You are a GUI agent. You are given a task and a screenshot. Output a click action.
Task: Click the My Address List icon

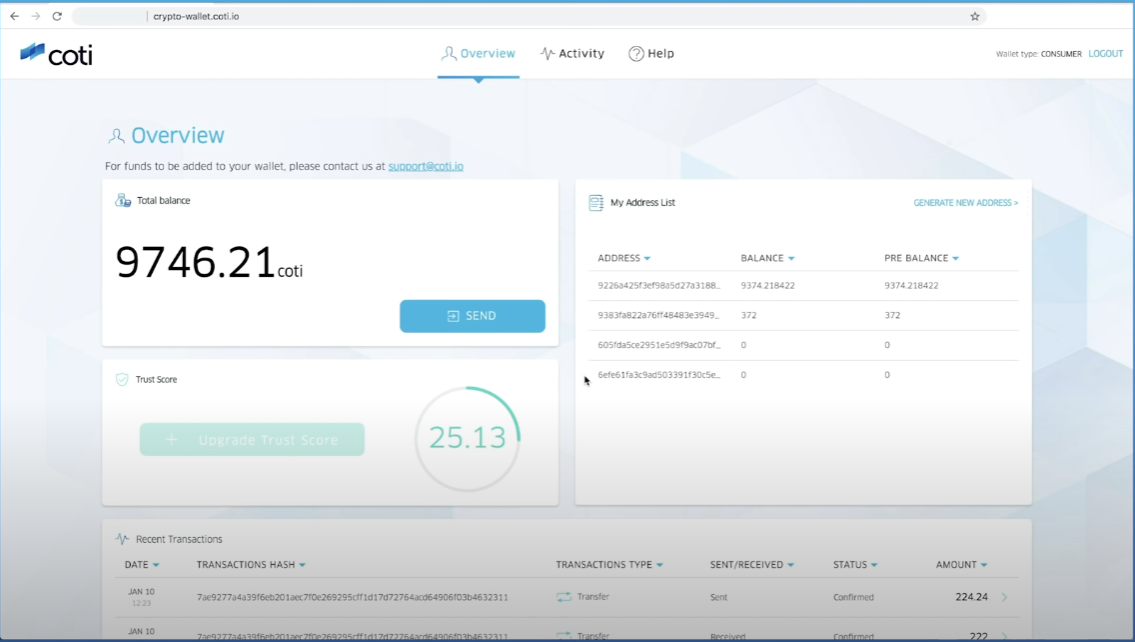point(596,203)
